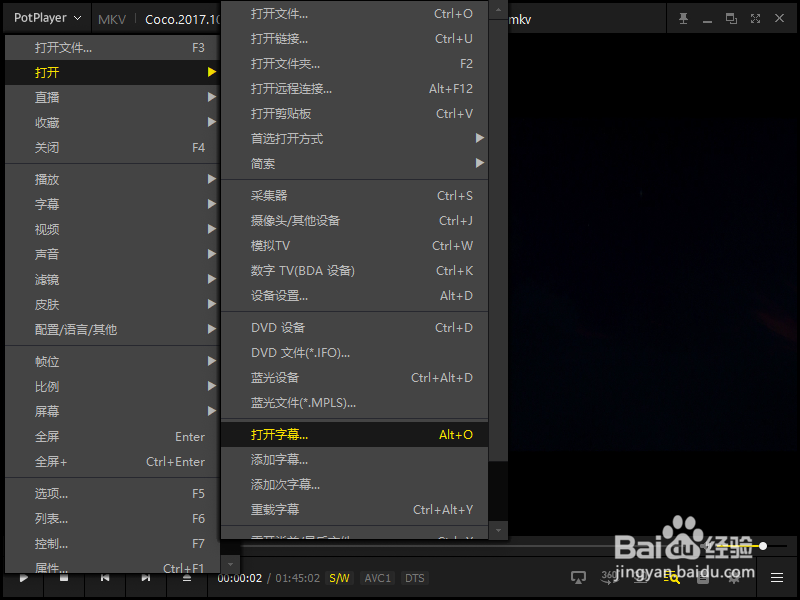Open 列表... F6 playlist

(x=112, y=518)
